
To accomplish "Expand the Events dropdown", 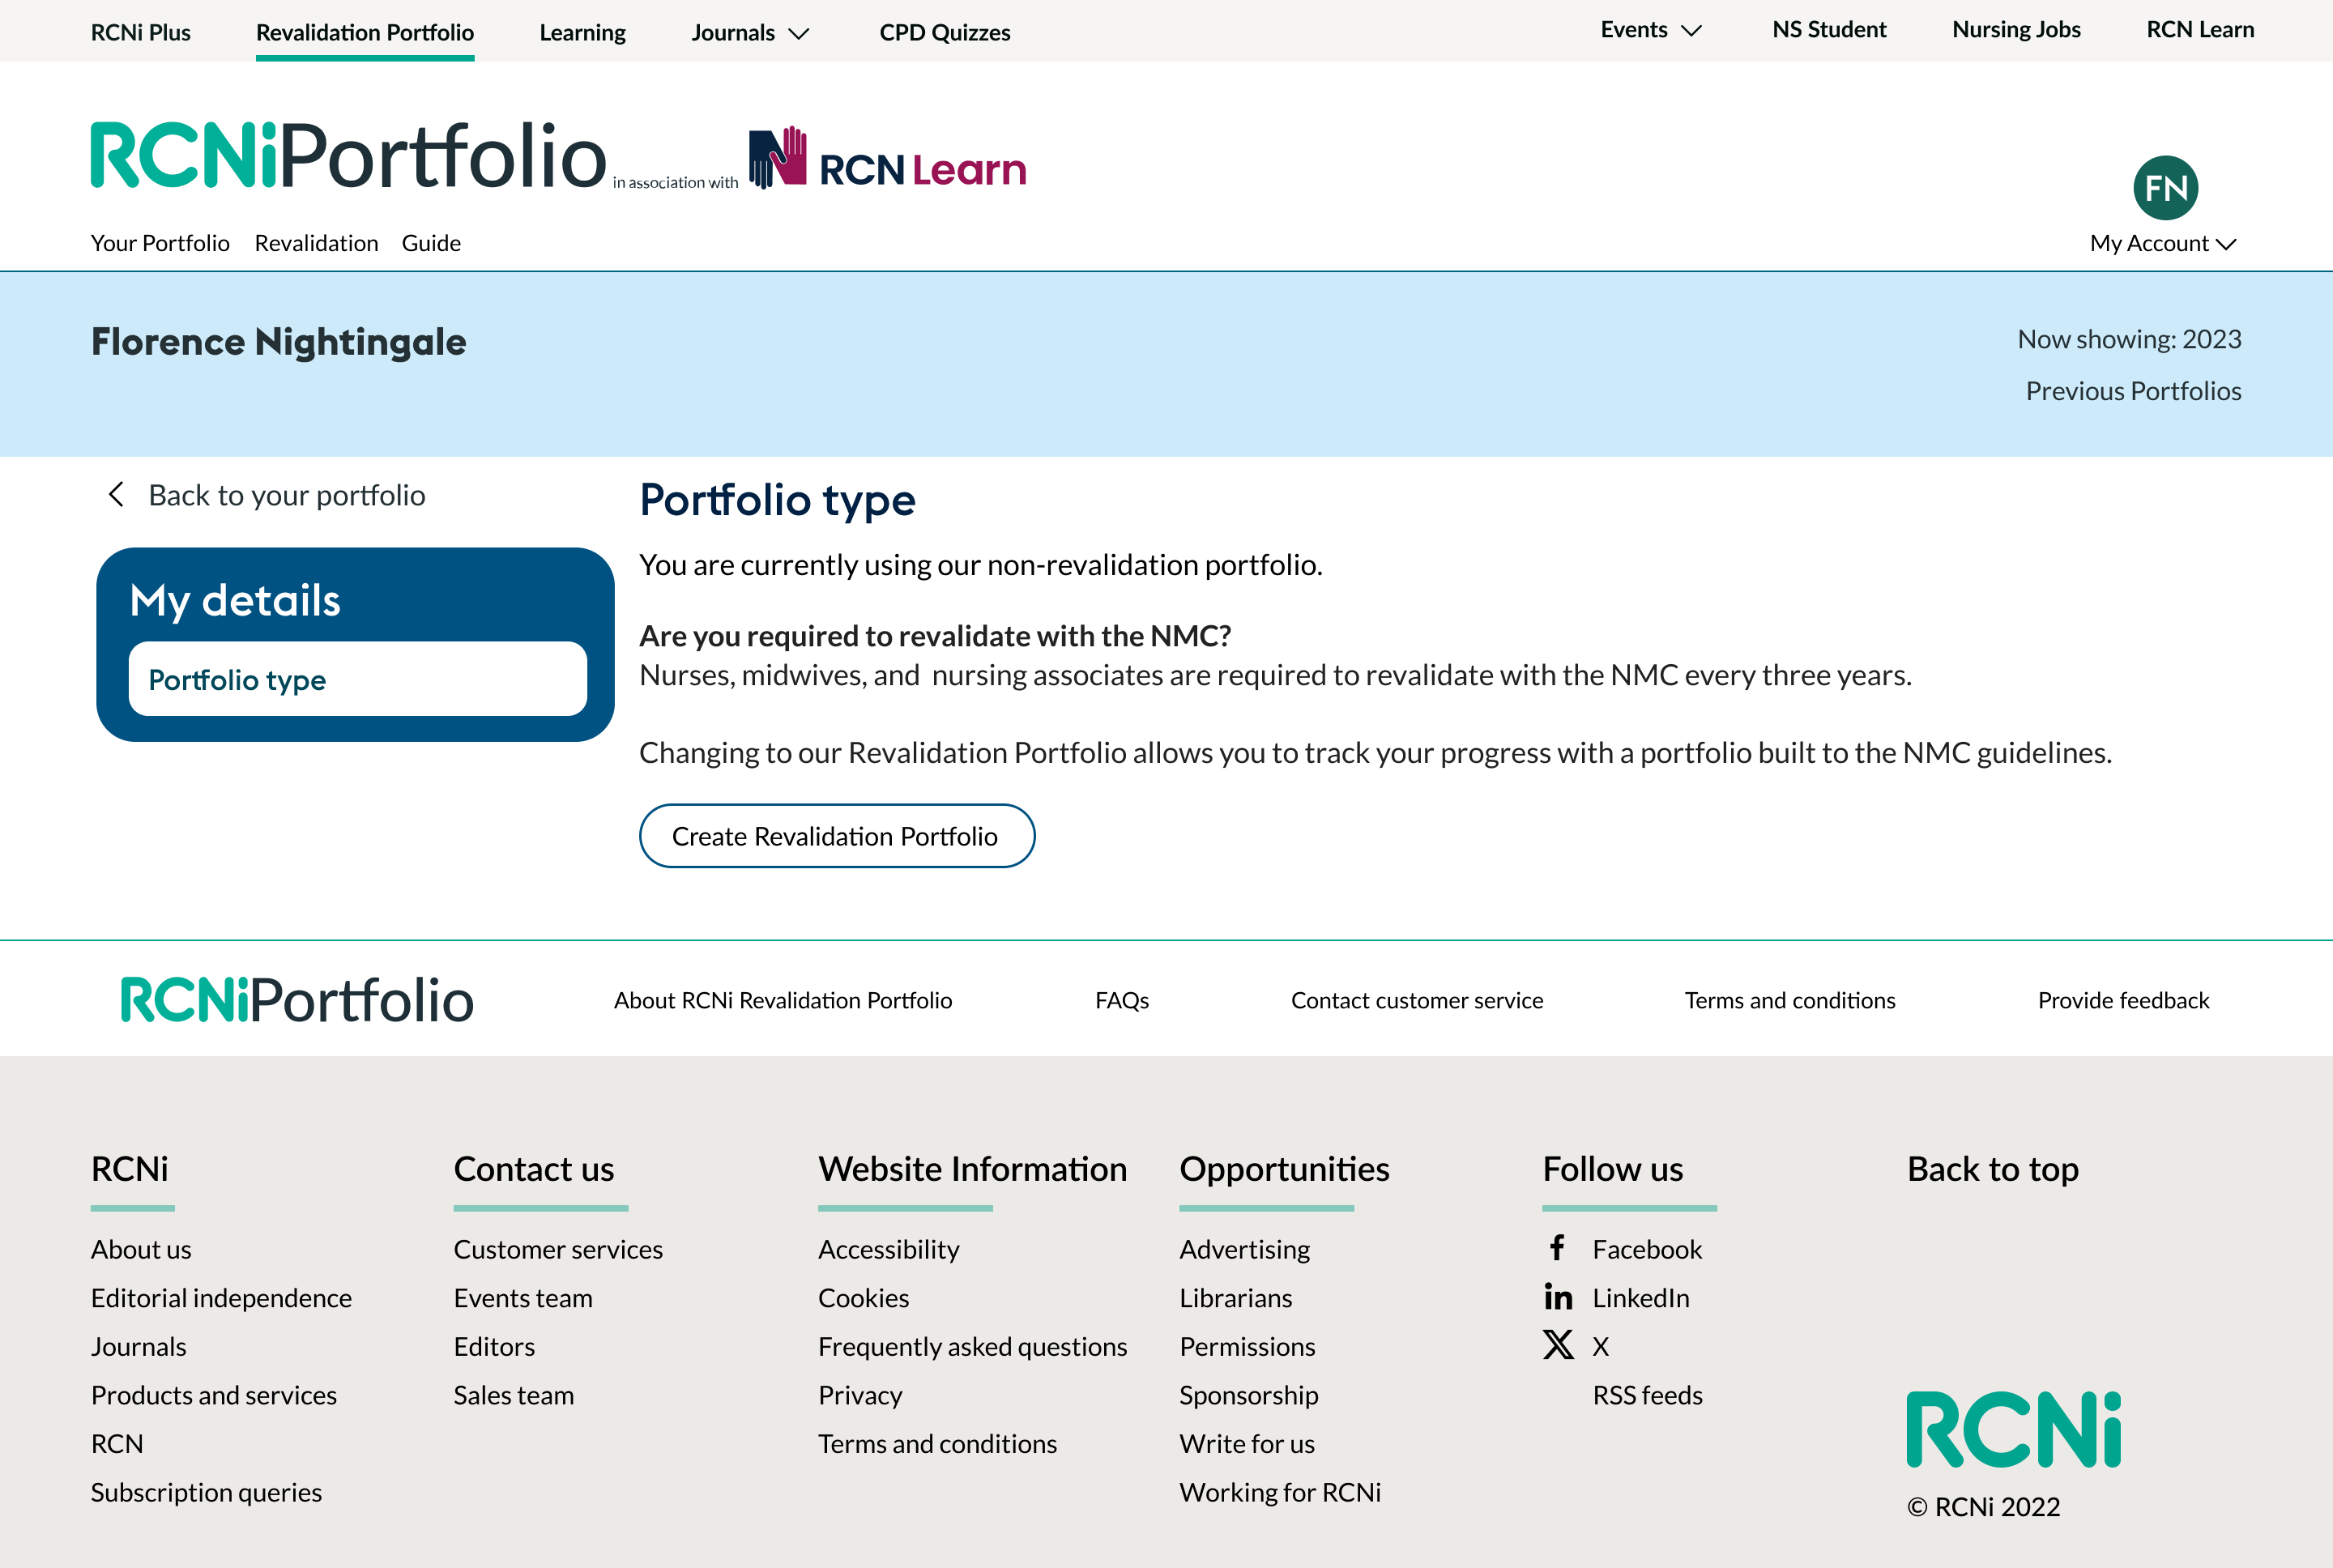I will (1649, 29).
